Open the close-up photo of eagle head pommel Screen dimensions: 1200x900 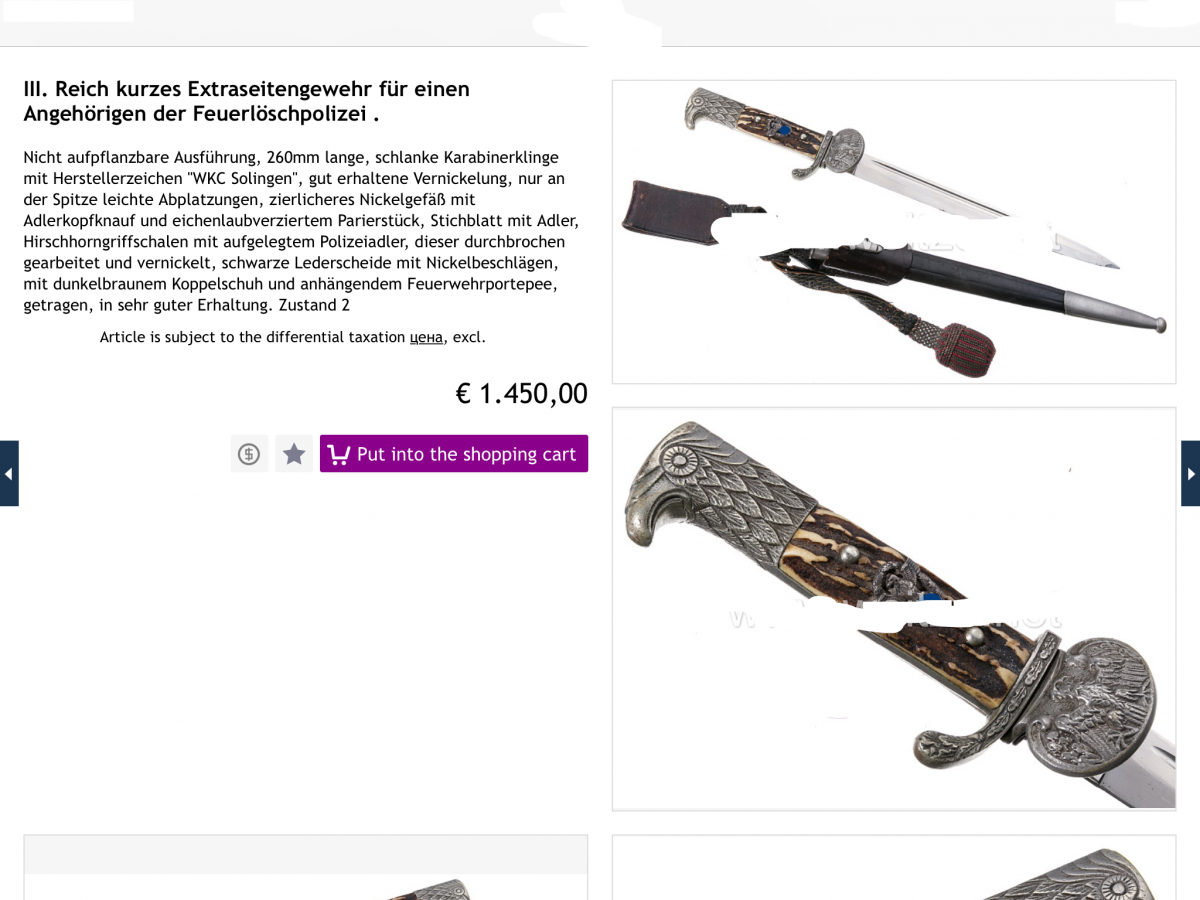[x=894, y=609]
